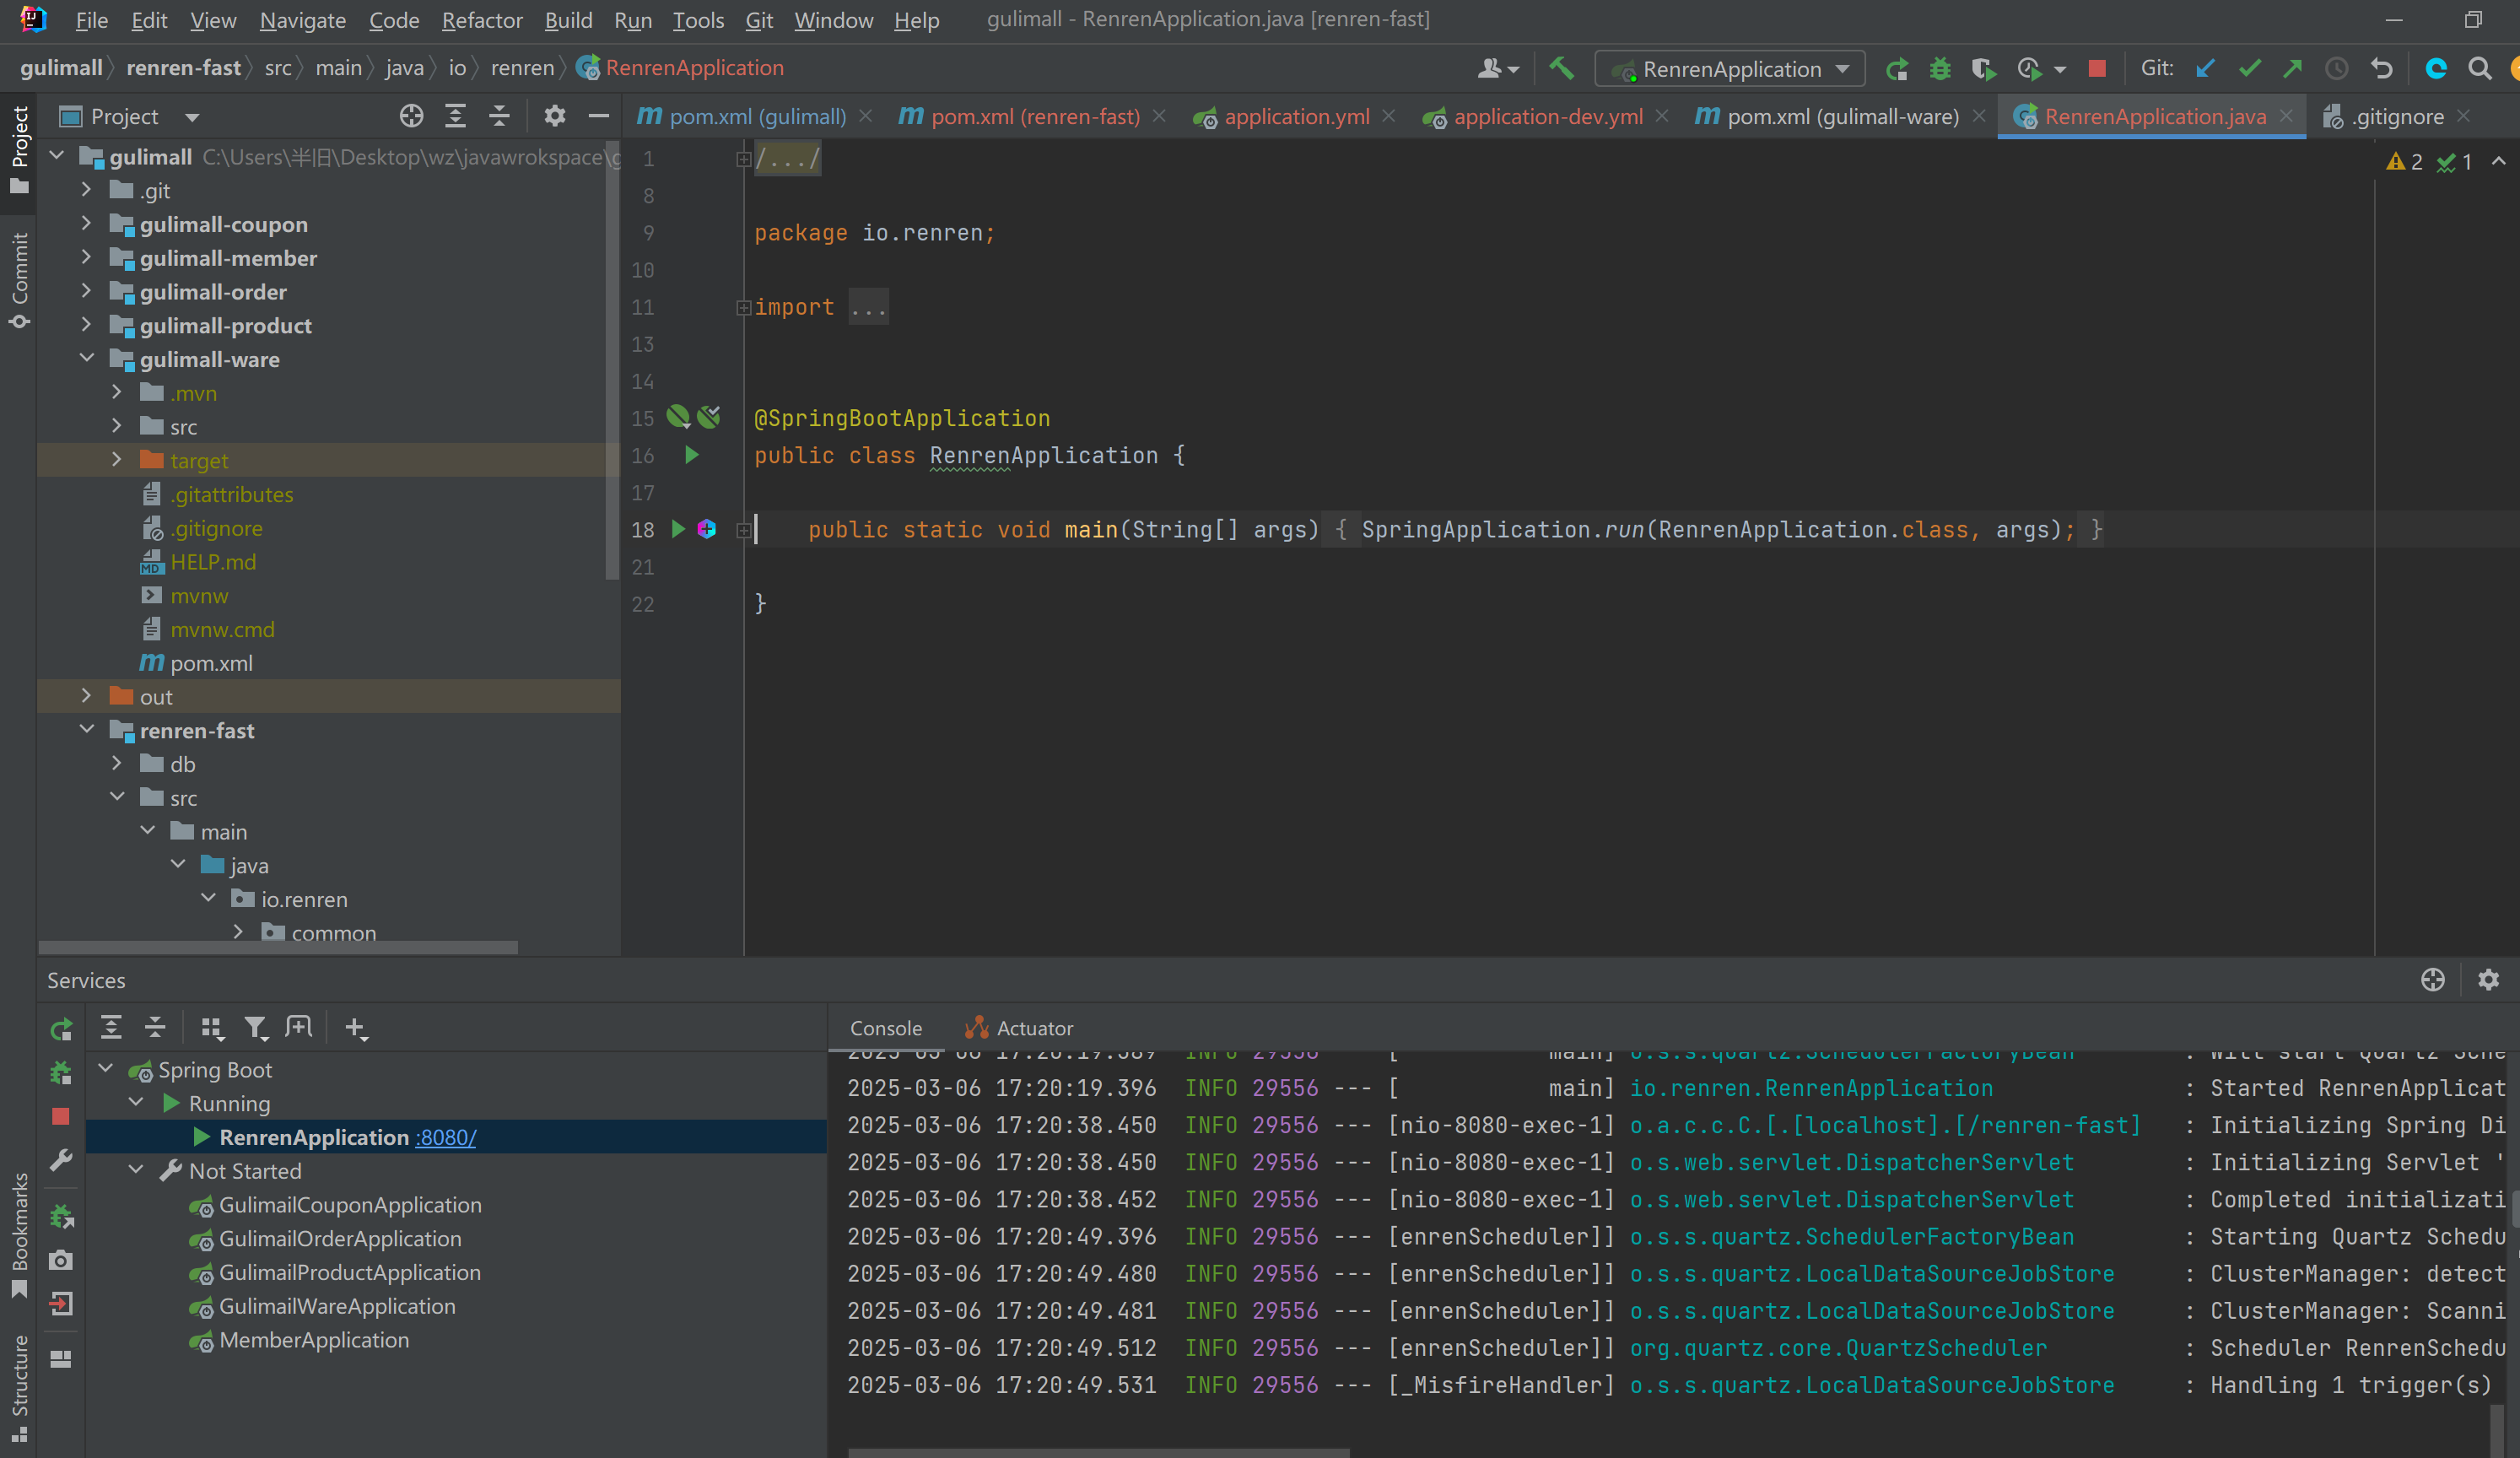
Task: Toggle the Structure tool window stripe
Action: 19,1388
